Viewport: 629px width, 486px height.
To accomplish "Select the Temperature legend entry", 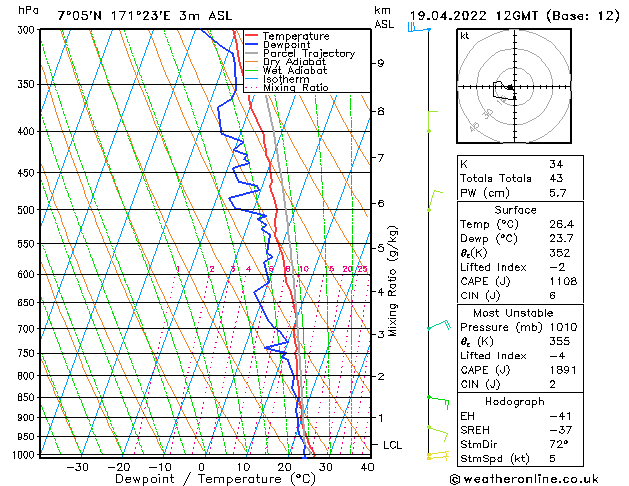I will (x=296, y=36).
